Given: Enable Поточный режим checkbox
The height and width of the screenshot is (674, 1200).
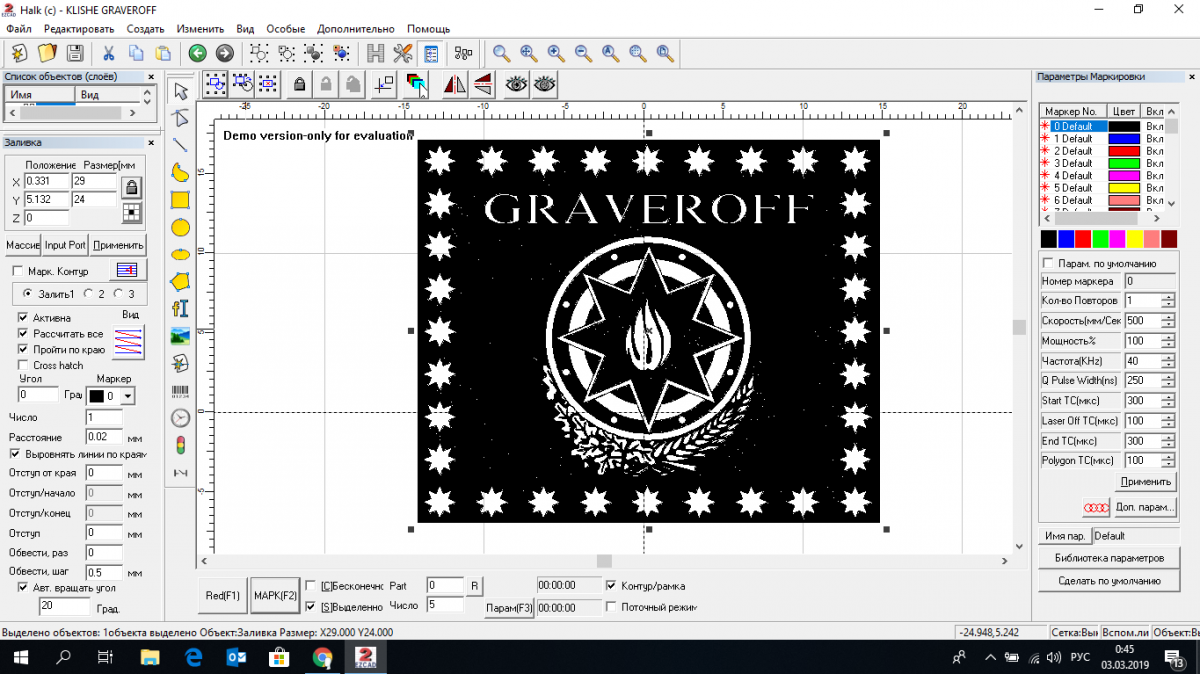Looking at the screenshot, I should click(612, 606).
